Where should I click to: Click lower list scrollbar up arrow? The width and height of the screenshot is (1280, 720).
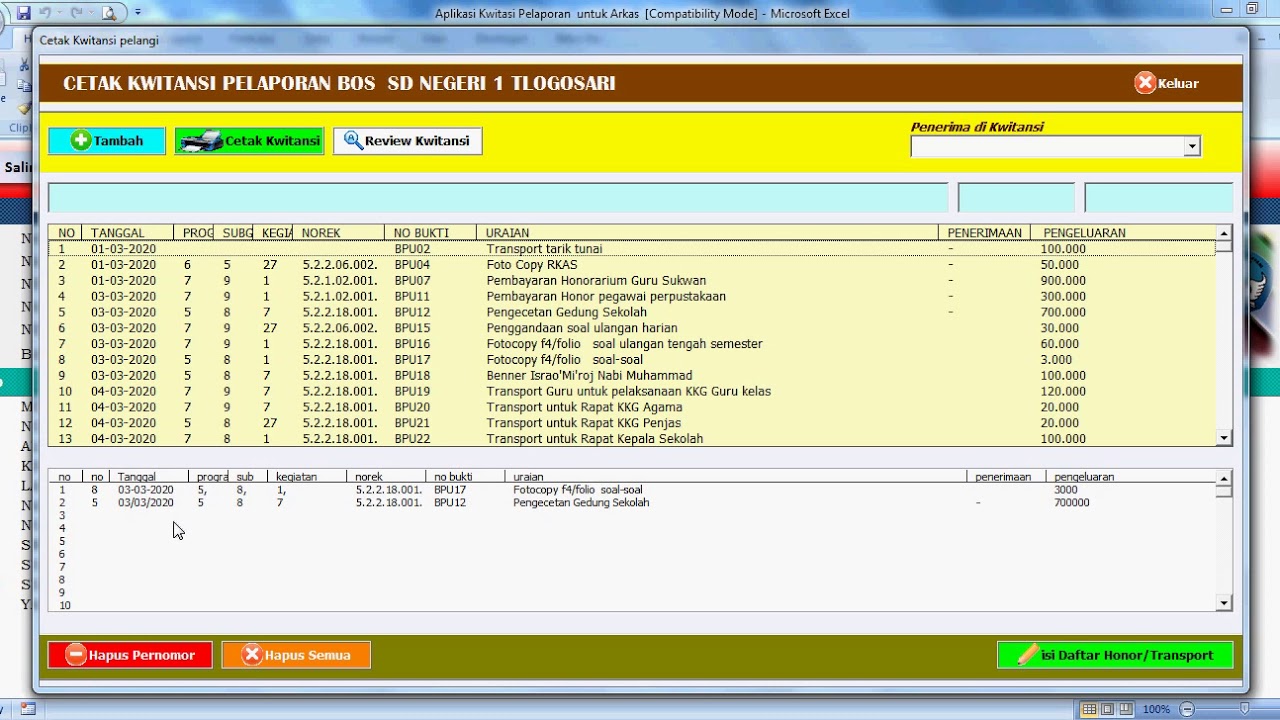coord(1224,478)
